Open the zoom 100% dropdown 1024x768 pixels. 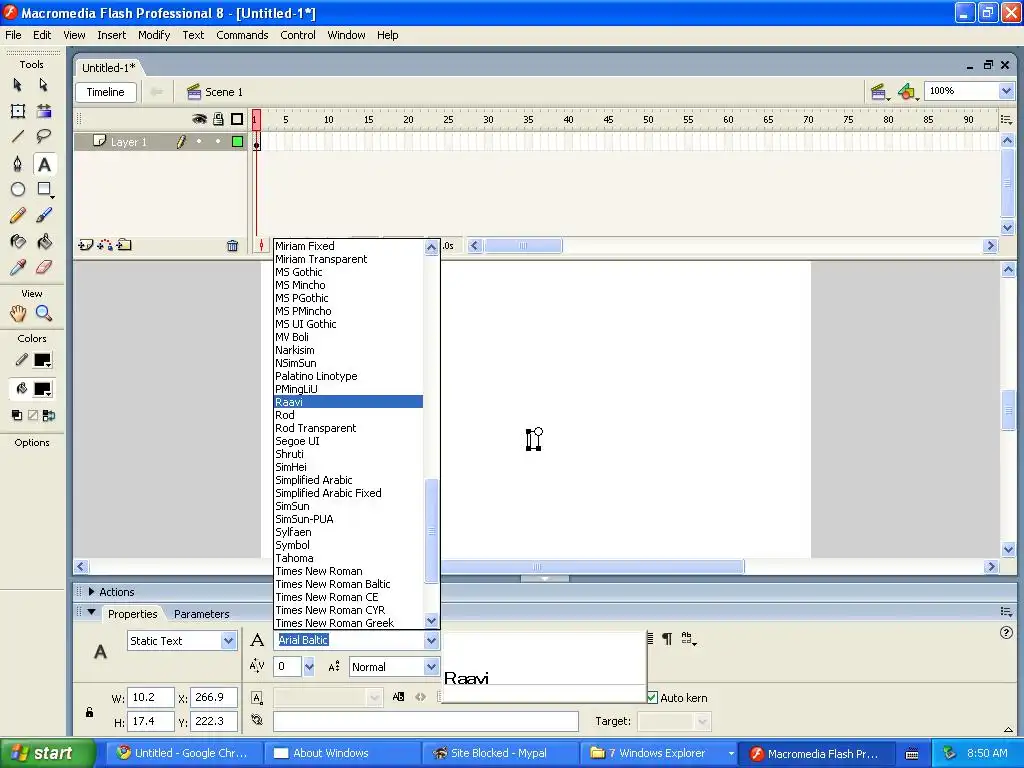coord(1006,91)
